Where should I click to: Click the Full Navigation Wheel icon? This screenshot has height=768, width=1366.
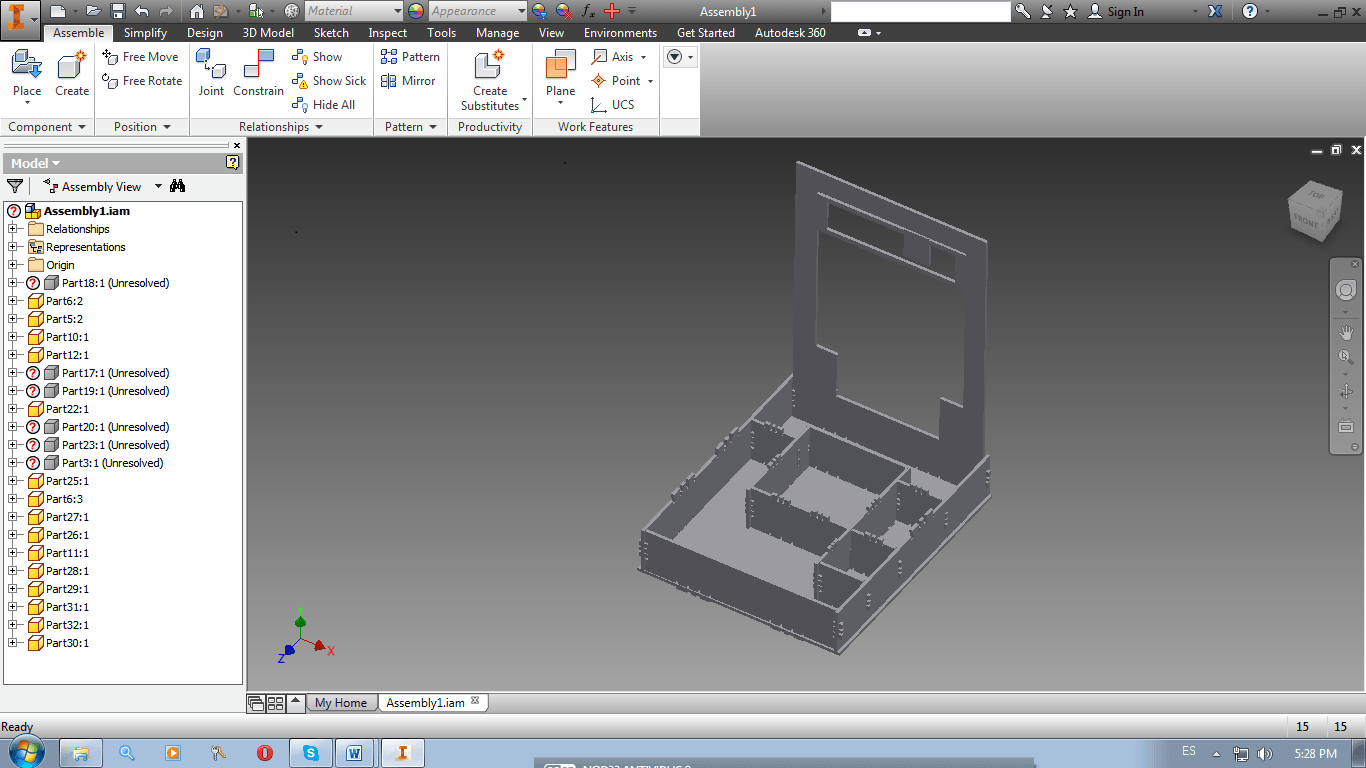click(1346, 290)
